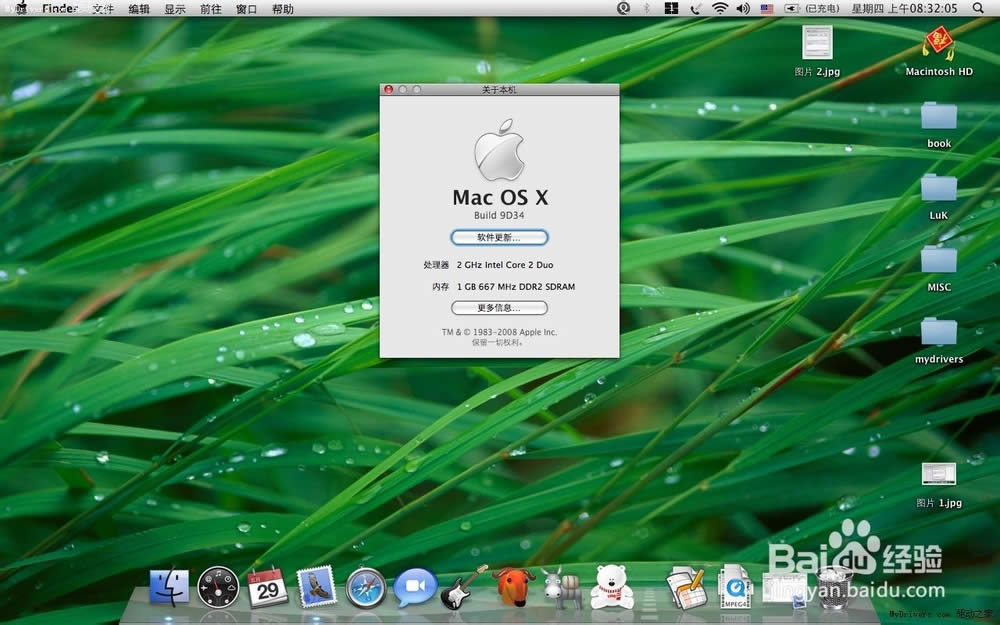The width and height of the screenshot is (1000, 625).
Task: Launch Safari from the Dock
Action: coord(365,587)
